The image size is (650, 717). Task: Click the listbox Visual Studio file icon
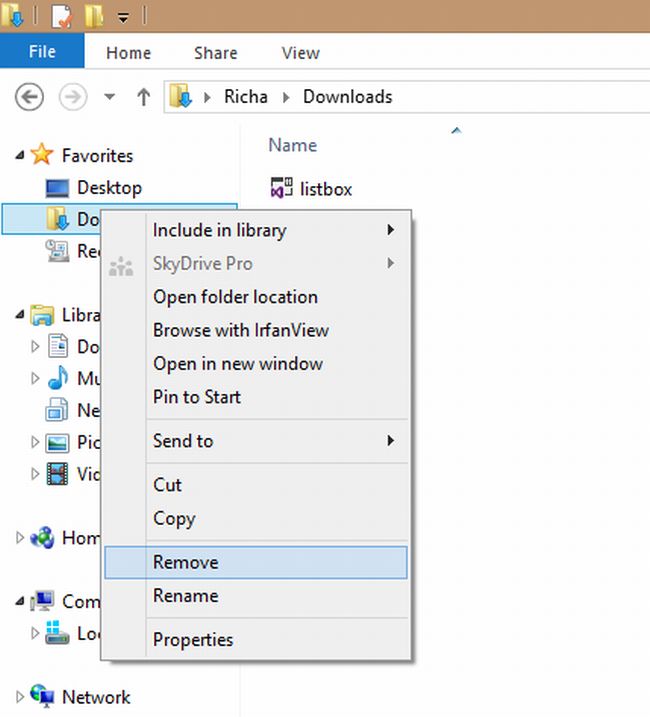click(281, 187)
